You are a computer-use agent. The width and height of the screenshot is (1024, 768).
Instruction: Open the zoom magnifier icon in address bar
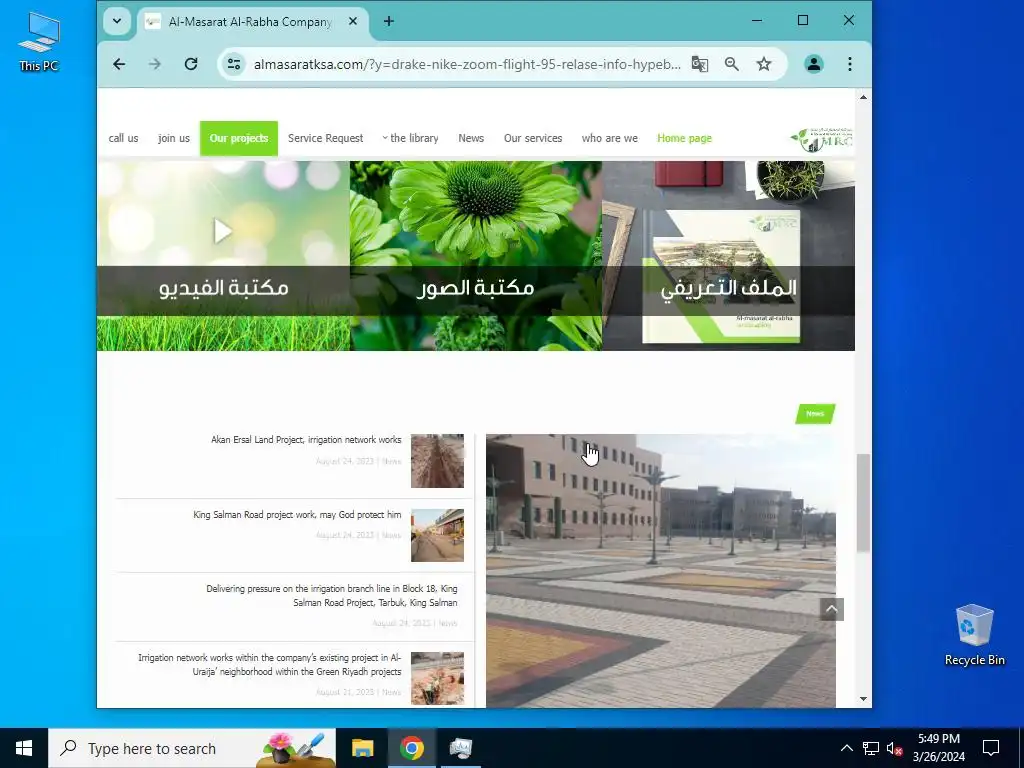(x=731, y=64)
